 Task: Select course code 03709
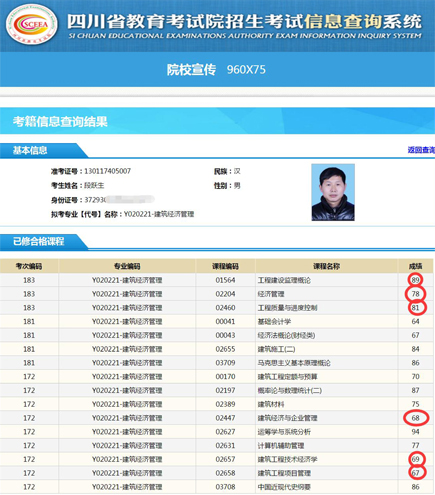pyautogui.click(x=225, y=363)
